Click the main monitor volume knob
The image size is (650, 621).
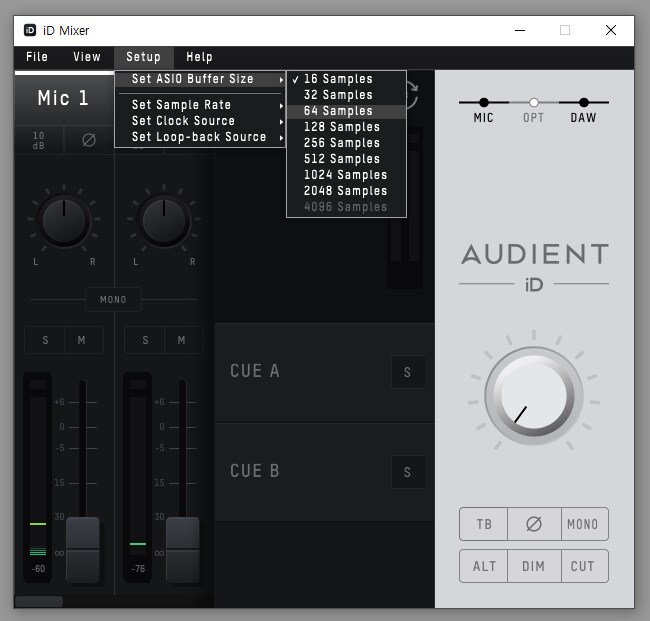[534, 396]
